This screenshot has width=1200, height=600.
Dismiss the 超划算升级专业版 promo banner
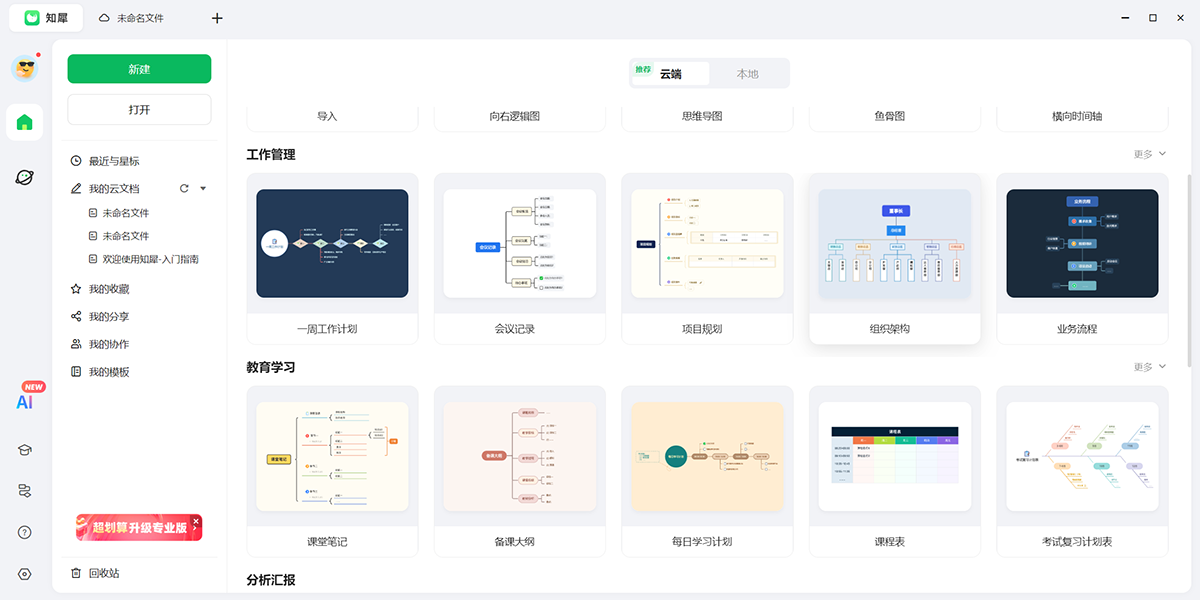tap(196, 521)
